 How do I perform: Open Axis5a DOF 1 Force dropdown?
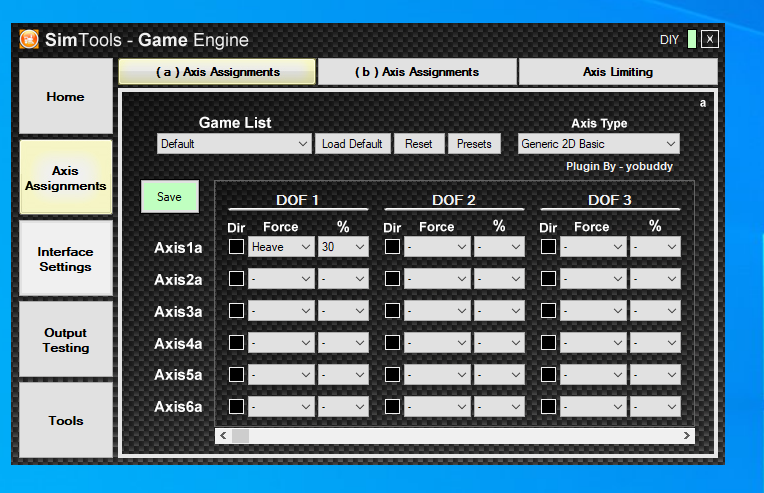(x=281, y=375)
